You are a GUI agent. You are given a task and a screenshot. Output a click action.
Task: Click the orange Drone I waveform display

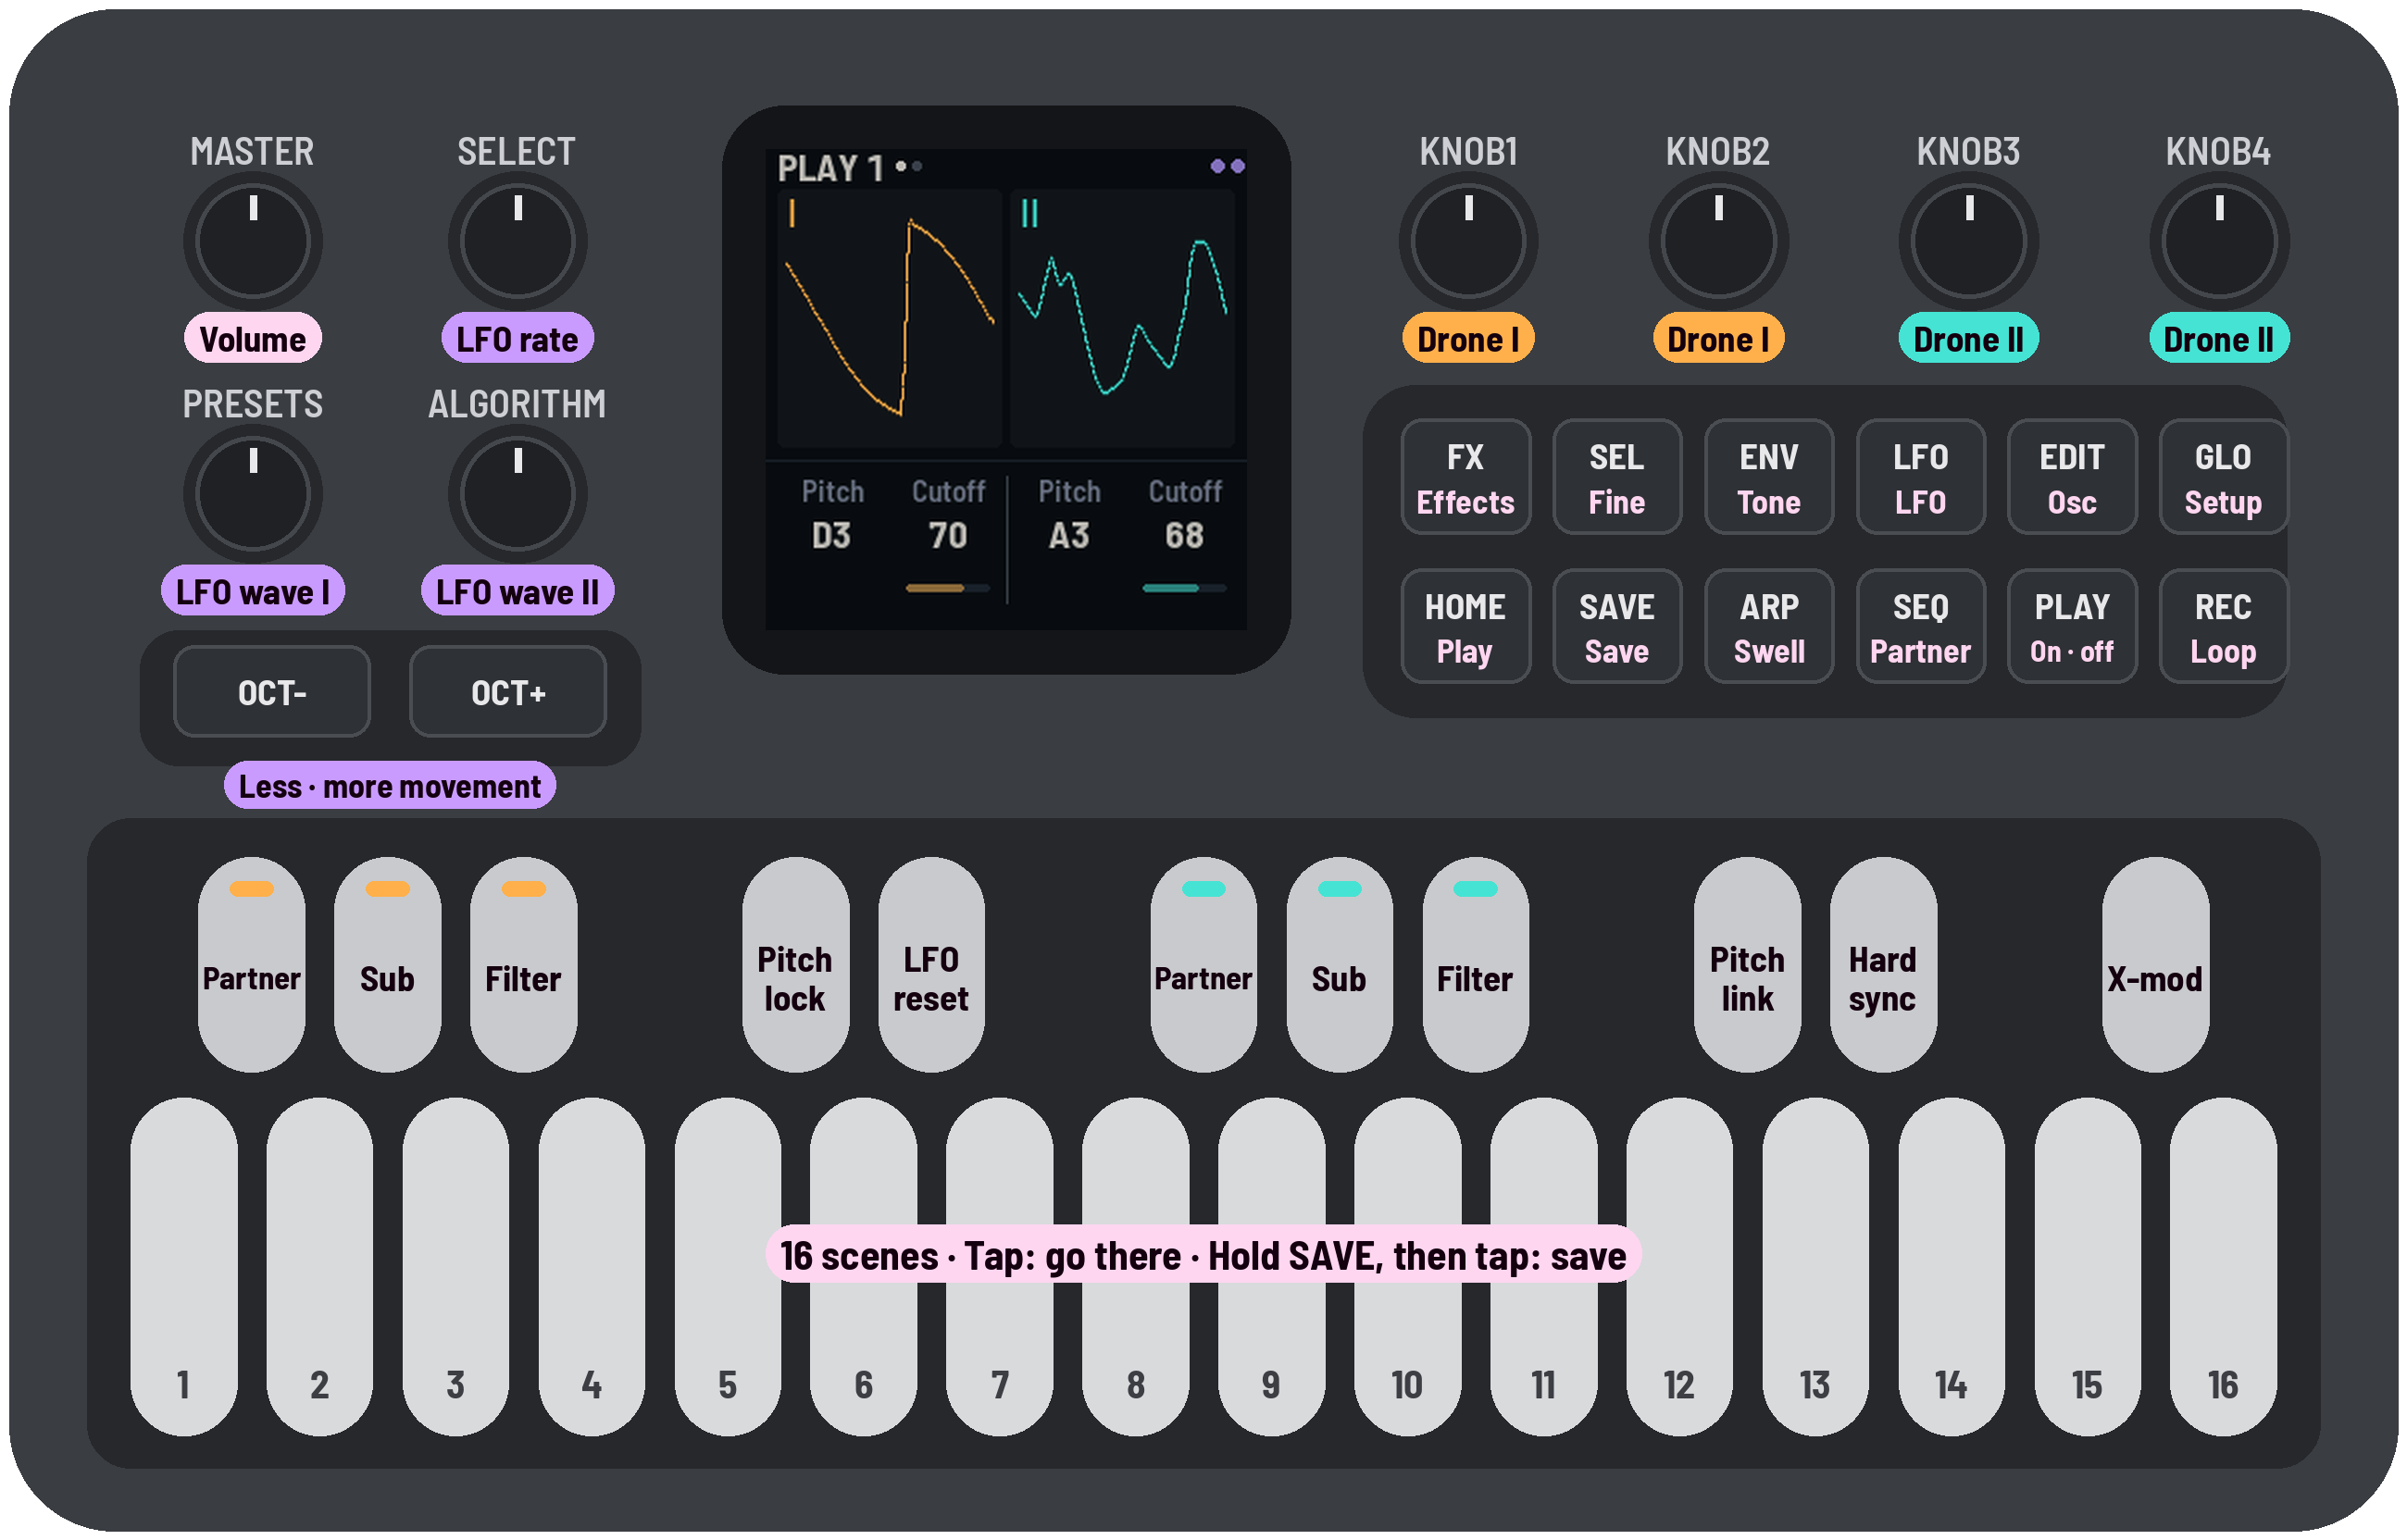click(x=889, y=317)
